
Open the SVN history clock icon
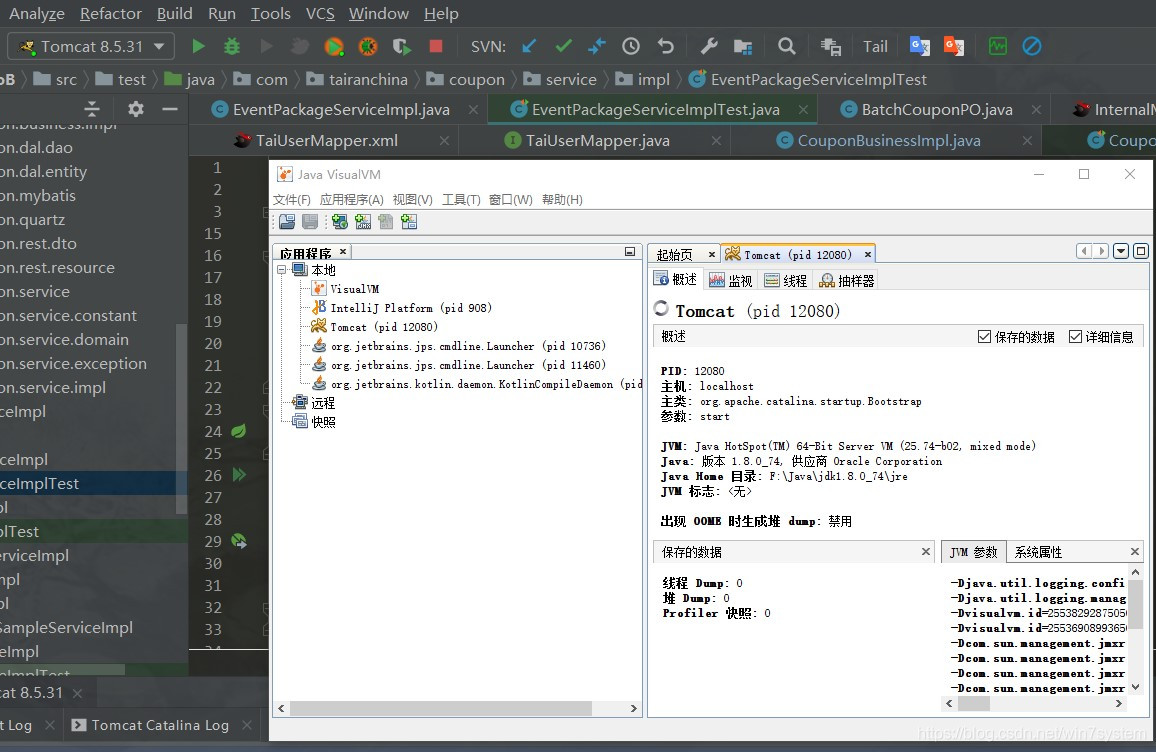pyautogui.click(x=631, y=46)
